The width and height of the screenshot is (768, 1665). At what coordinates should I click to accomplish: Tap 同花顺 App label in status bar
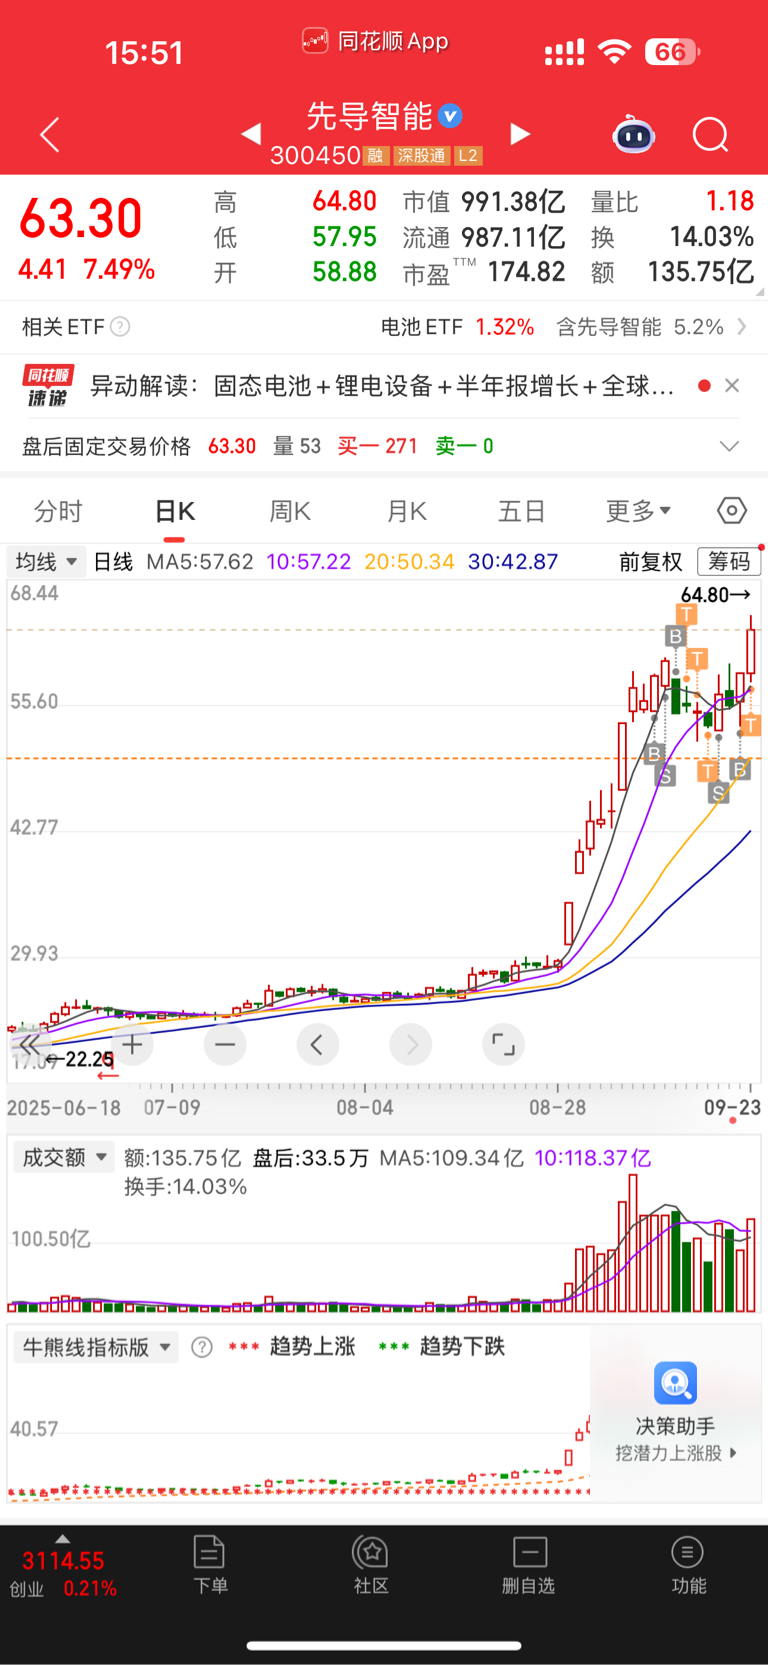375,41
